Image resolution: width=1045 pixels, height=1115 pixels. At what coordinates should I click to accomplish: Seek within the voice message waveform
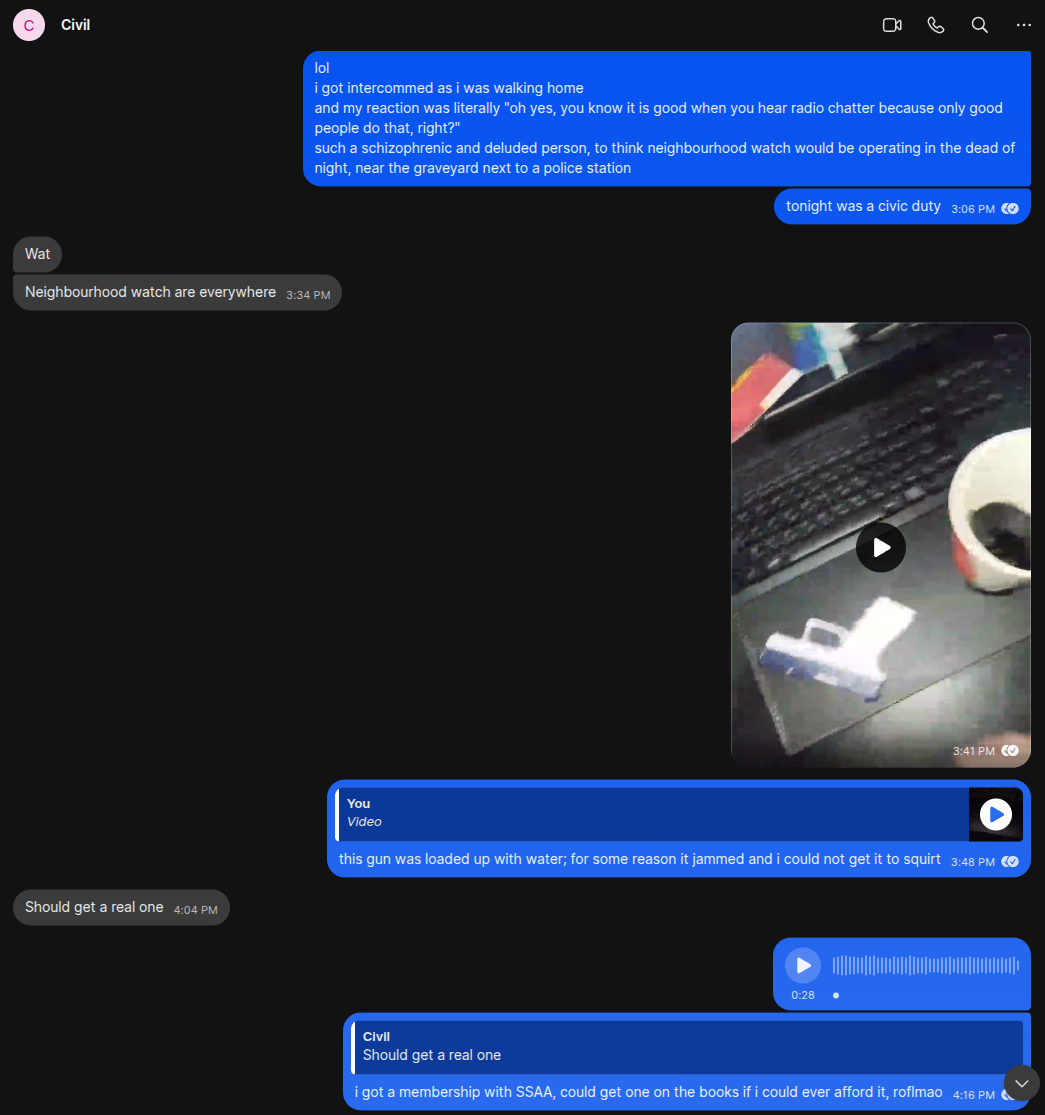926,965
